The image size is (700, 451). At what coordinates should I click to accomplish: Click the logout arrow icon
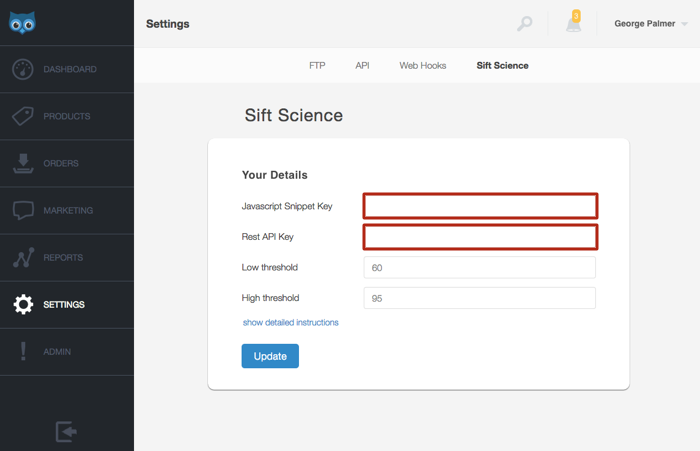[x=66, y=431]
